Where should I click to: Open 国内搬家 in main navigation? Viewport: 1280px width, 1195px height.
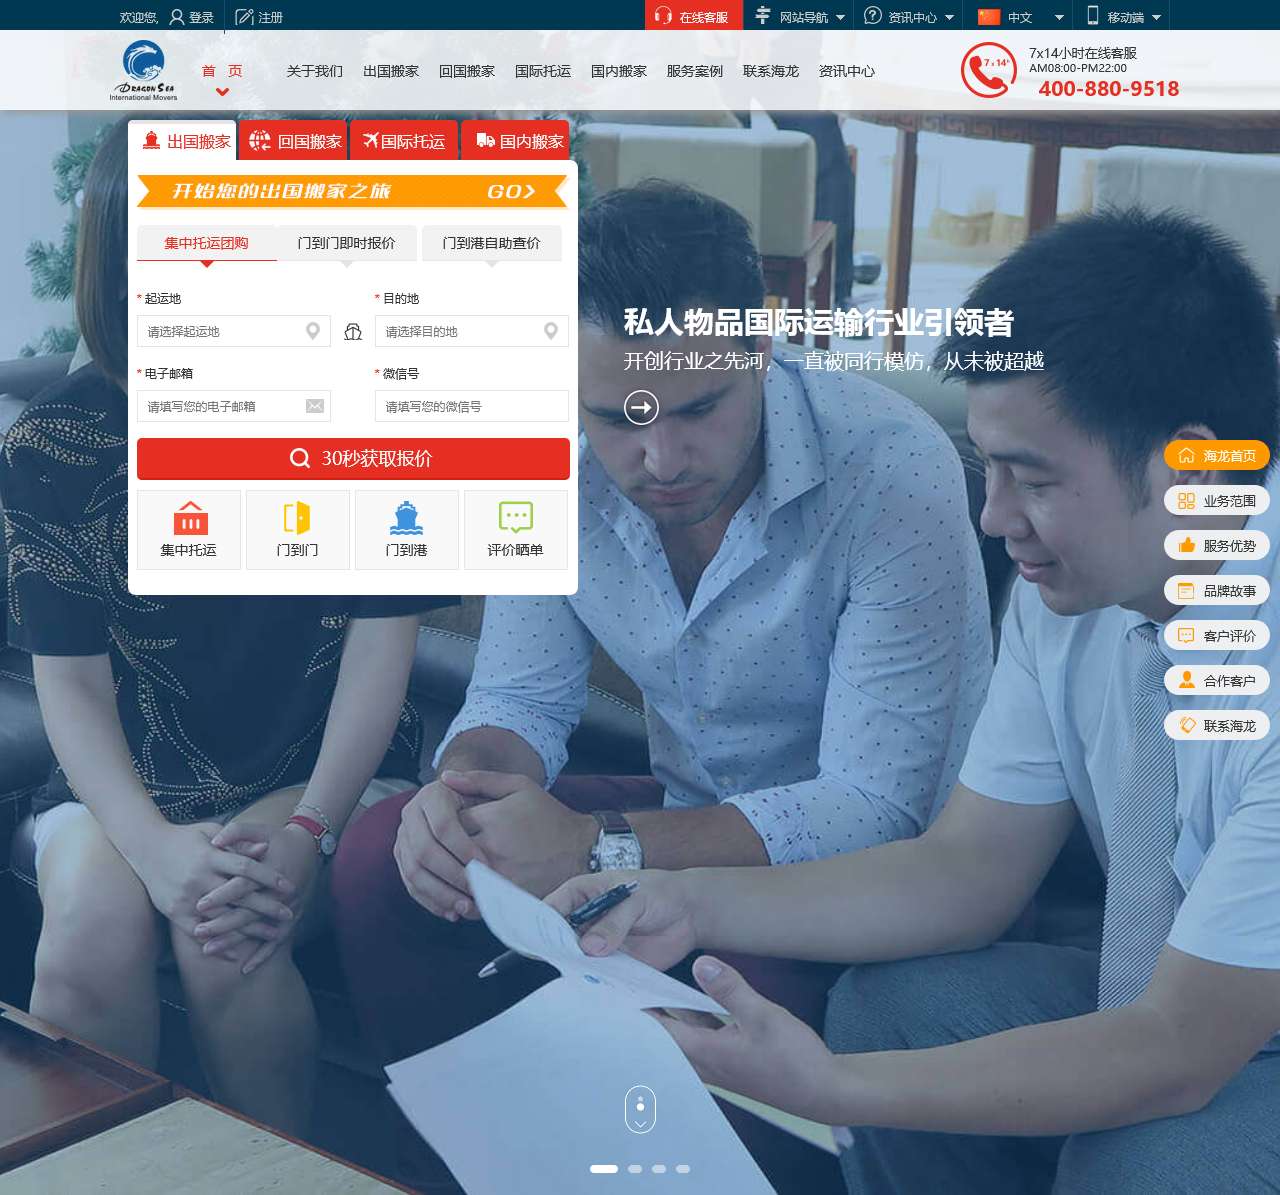pos(619,71)
